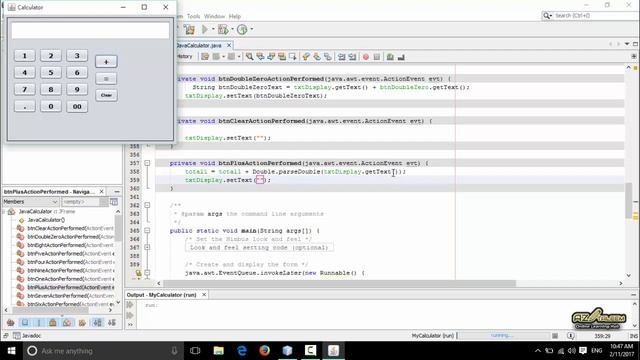The height and width of the screenshot is (360, 640).
Task: Open Windows Start menu
Action: pyautogui.click(x=11, y=351)
